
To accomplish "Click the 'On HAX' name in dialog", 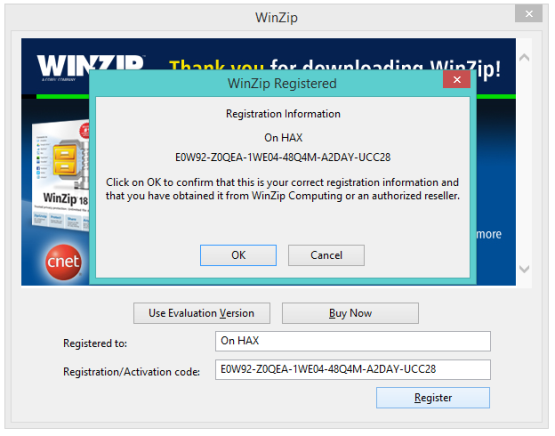I will tap(283, 137).
